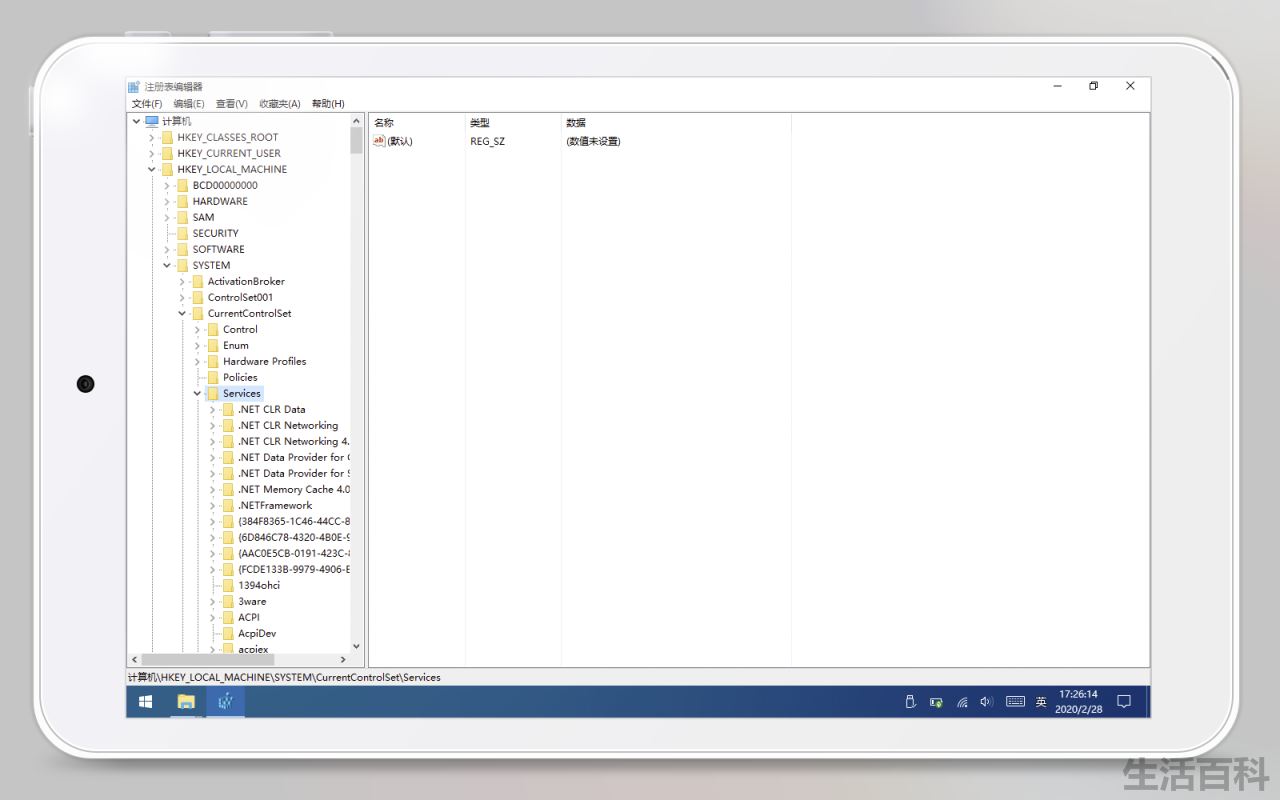Select the AcpiDev key
Viewport: 1280px width, 800px height.
(257, 633)
